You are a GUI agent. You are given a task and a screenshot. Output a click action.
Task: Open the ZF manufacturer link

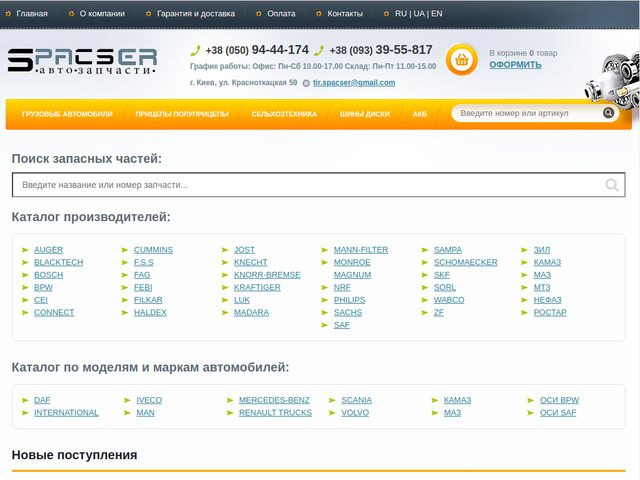[x=439, y=313]
